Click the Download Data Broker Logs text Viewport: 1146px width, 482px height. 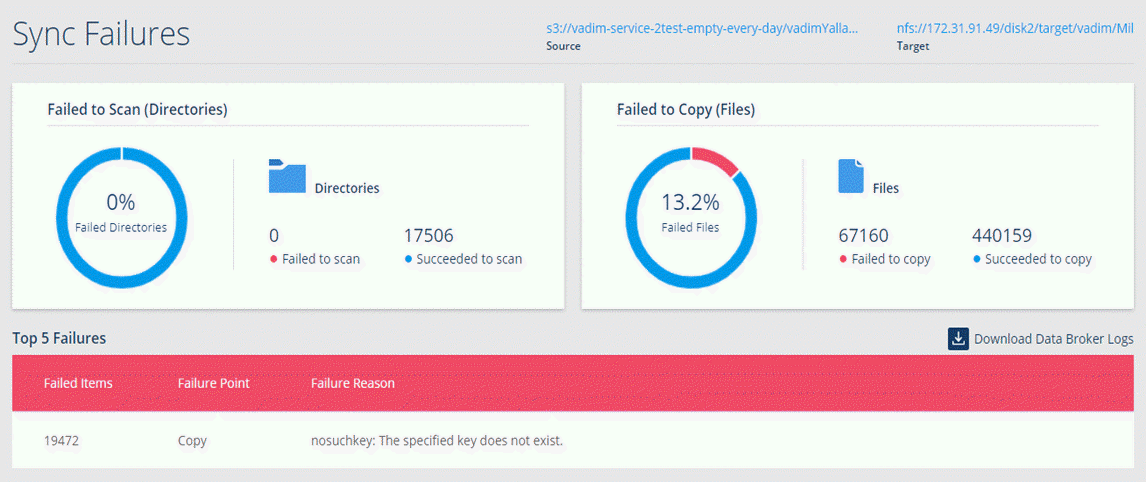coord(1053,339)
